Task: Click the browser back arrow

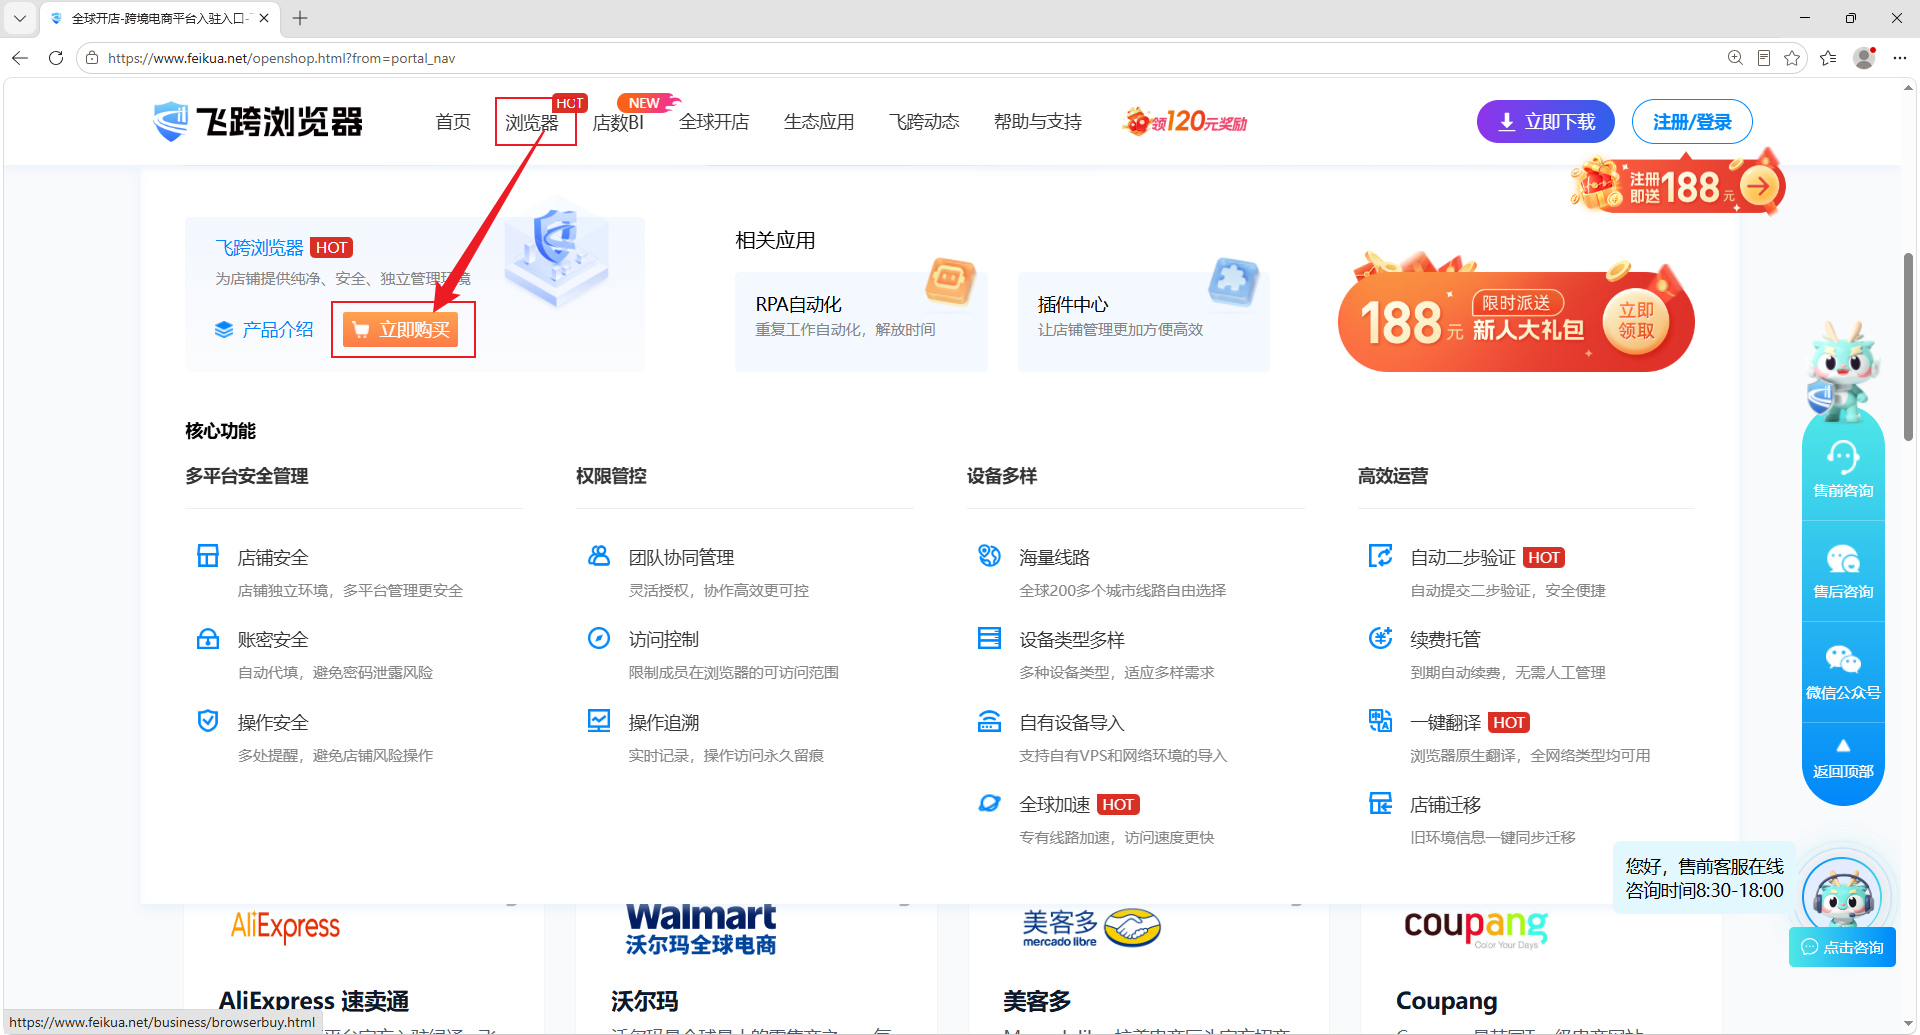Action: click(x=20, y=58)
